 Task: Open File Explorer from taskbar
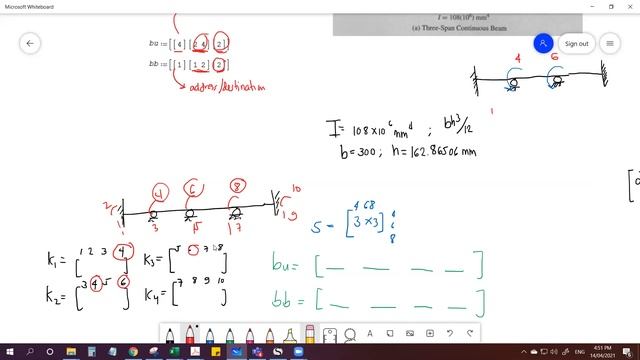click(71, 351)
